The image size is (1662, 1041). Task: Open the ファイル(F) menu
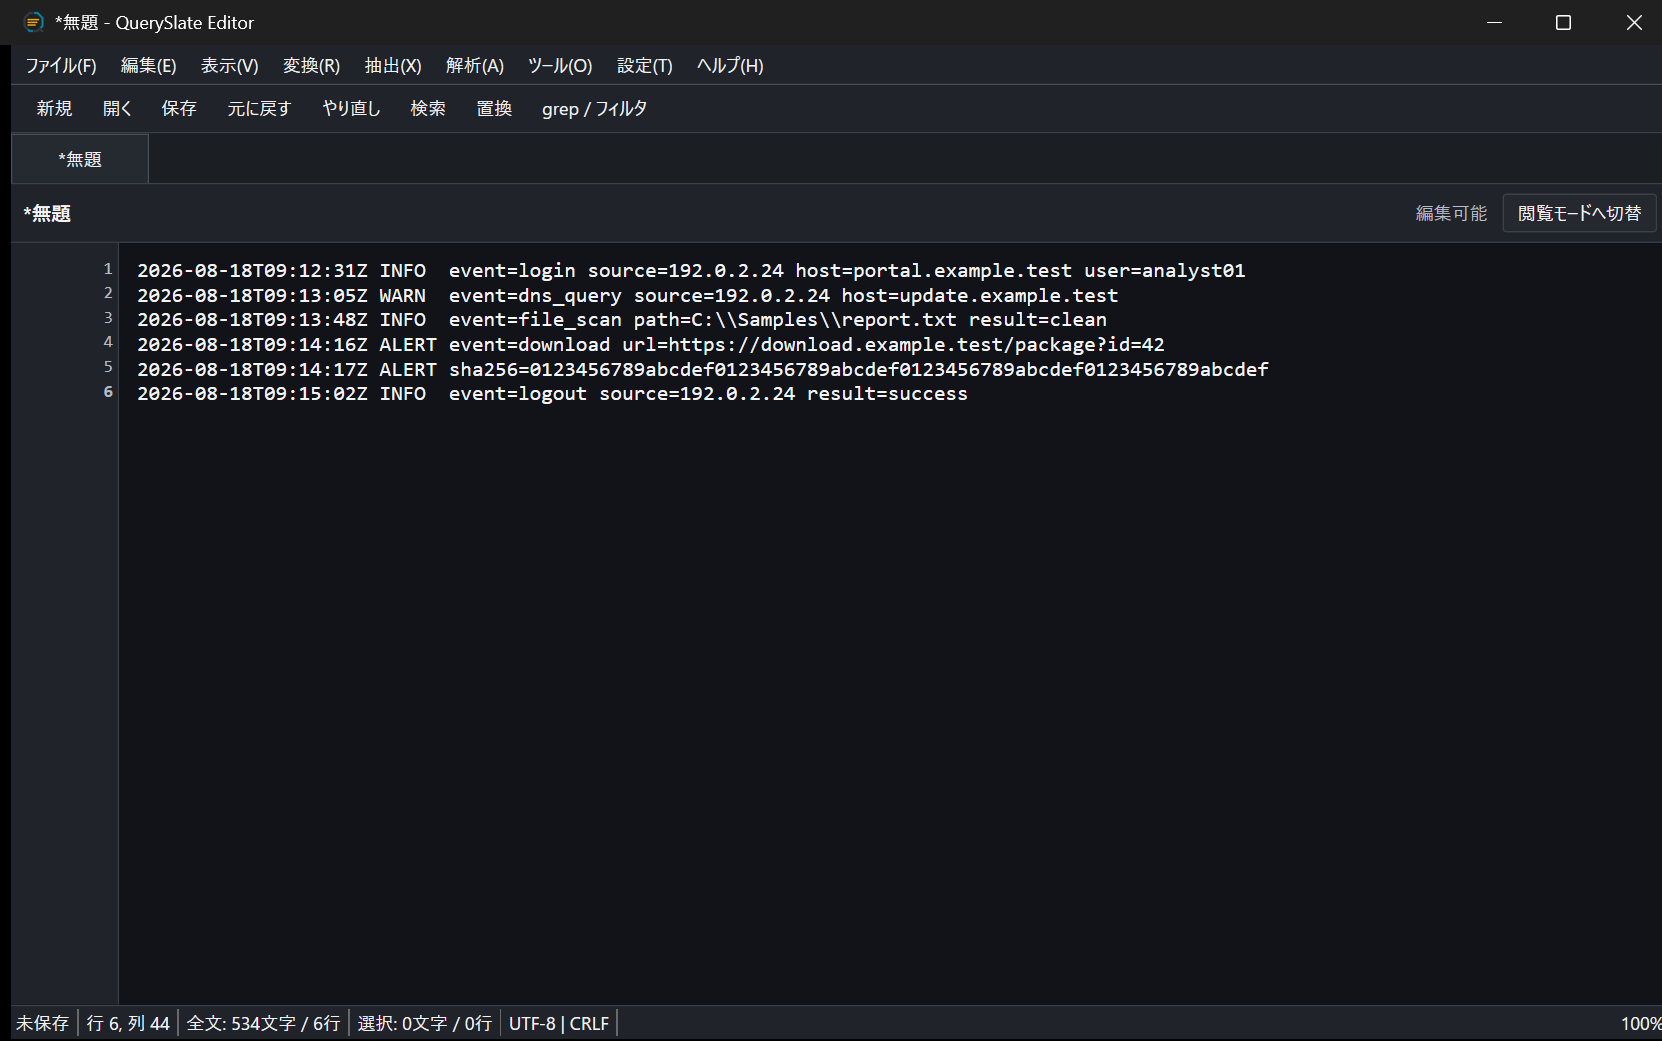61,66
